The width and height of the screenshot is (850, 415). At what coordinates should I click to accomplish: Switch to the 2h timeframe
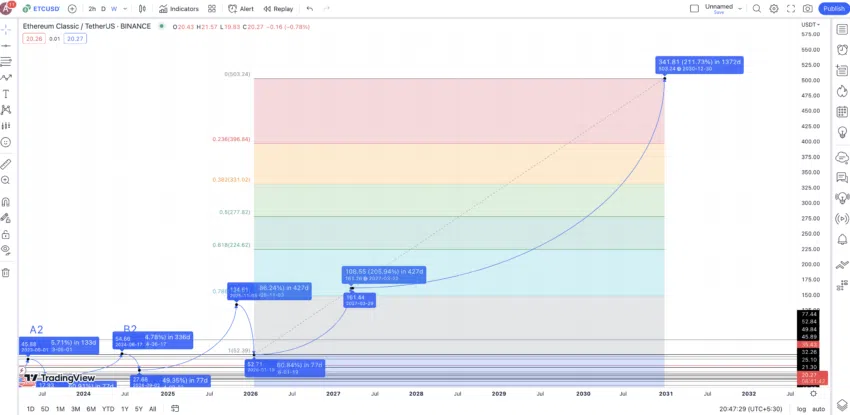(92, 9)
